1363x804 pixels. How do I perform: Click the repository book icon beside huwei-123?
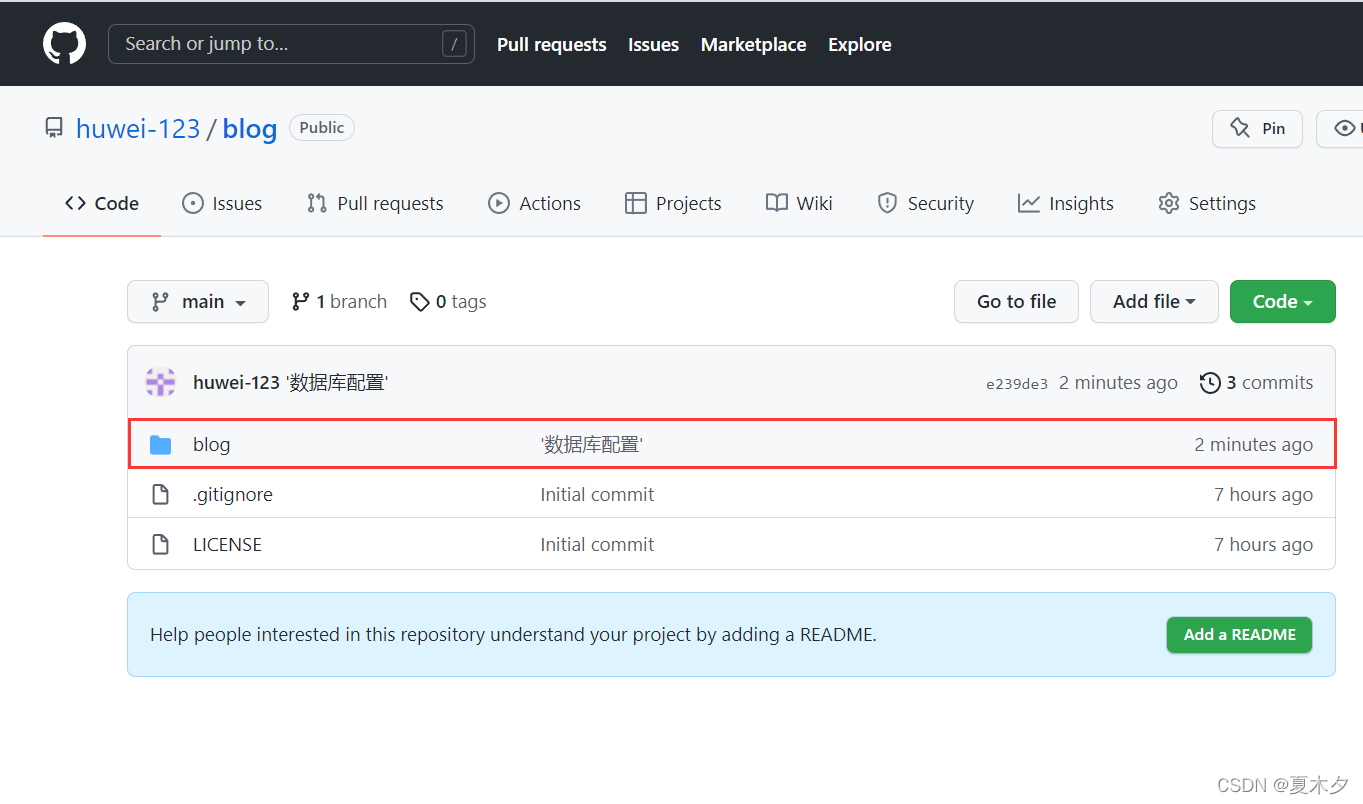tap(54, 128)
